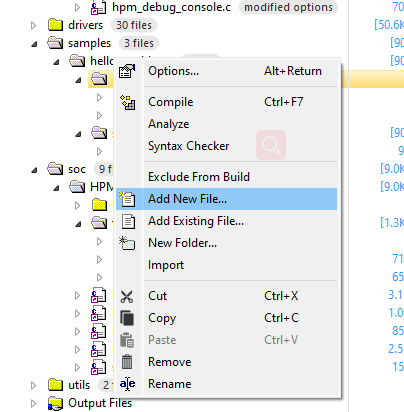Image resolution: width=404 pixels, height=412 pixels.
Task: Click the New Folder icon
Action: pos(127,243)
